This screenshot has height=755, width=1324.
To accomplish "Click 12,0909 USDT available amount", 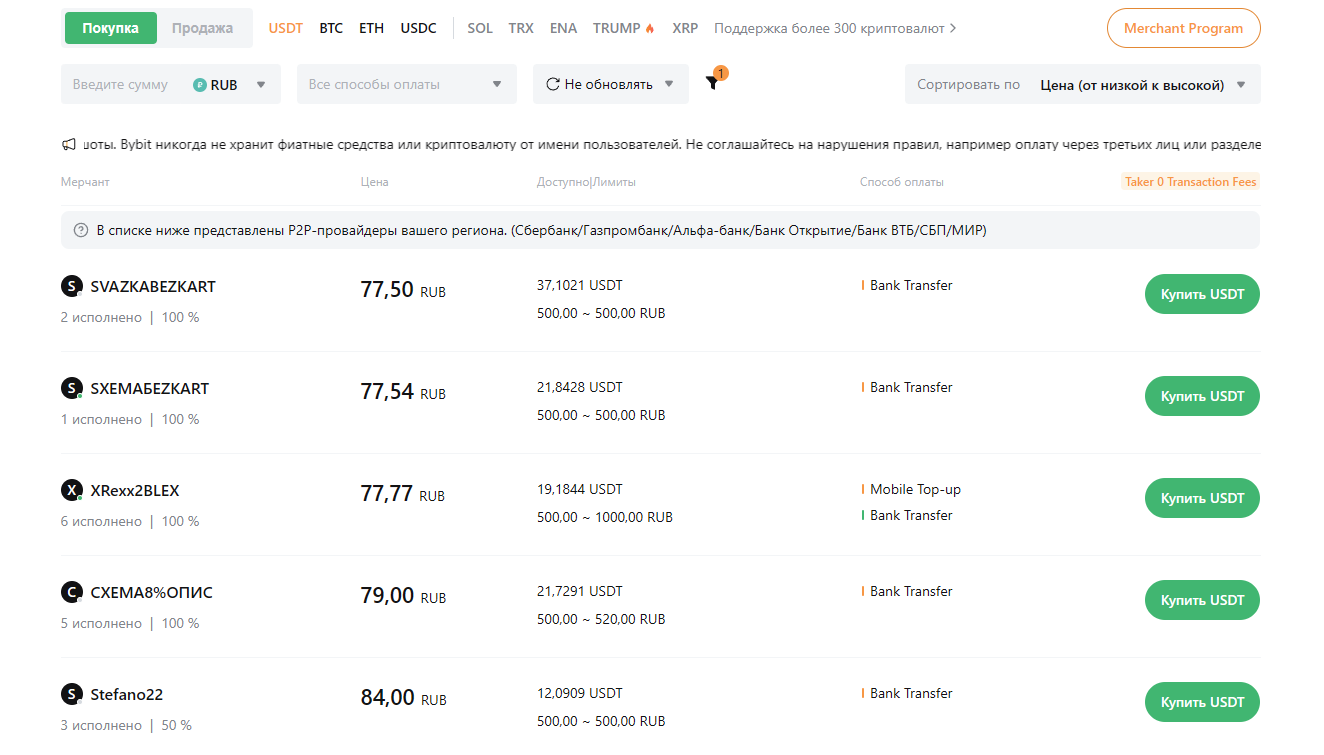I will pyautogui.click(x=580, y=694).
